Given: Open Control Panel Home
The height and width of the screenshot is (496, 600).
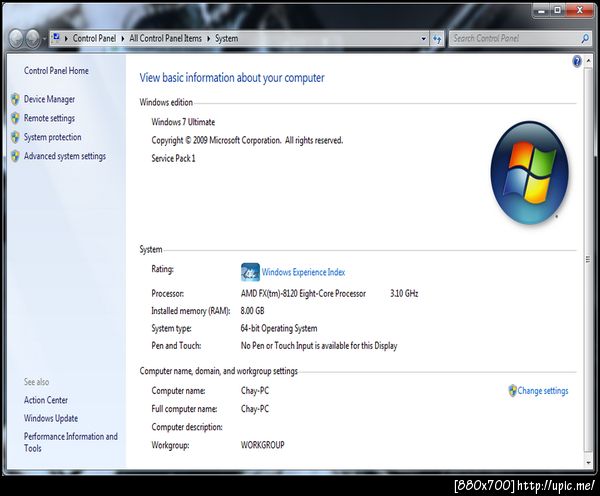Looking at the screenshot, I should coord(56,71).
